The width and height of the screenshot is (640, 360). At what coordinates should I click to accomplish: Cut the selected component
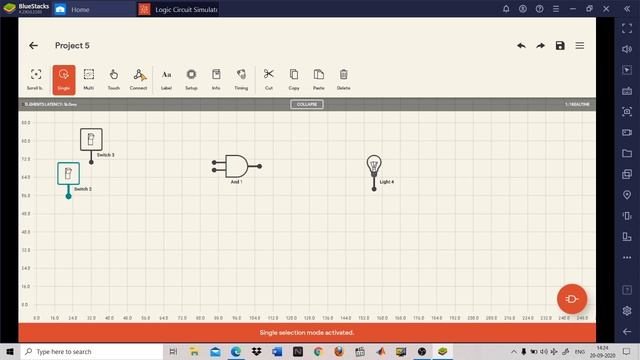[269, 80]
